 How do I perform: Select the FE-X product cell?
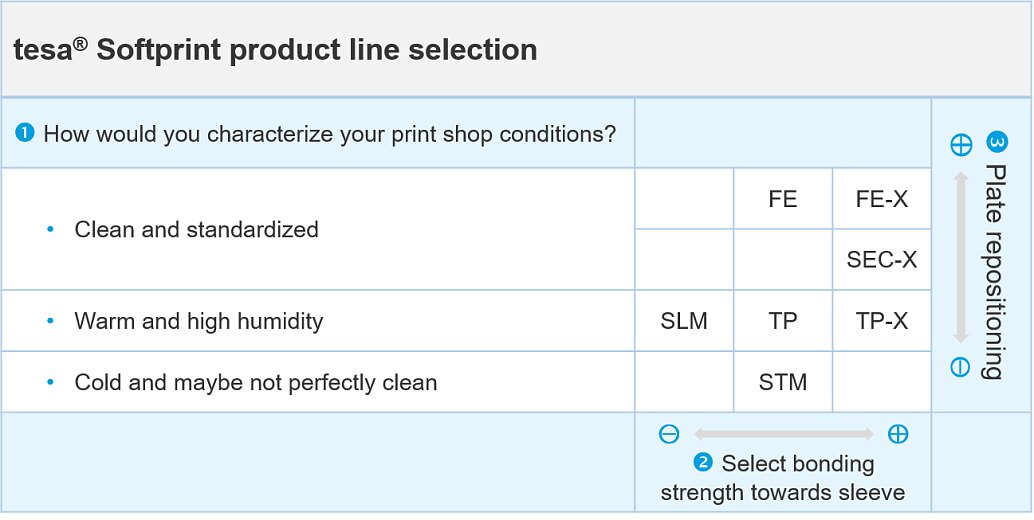[882, 198]
